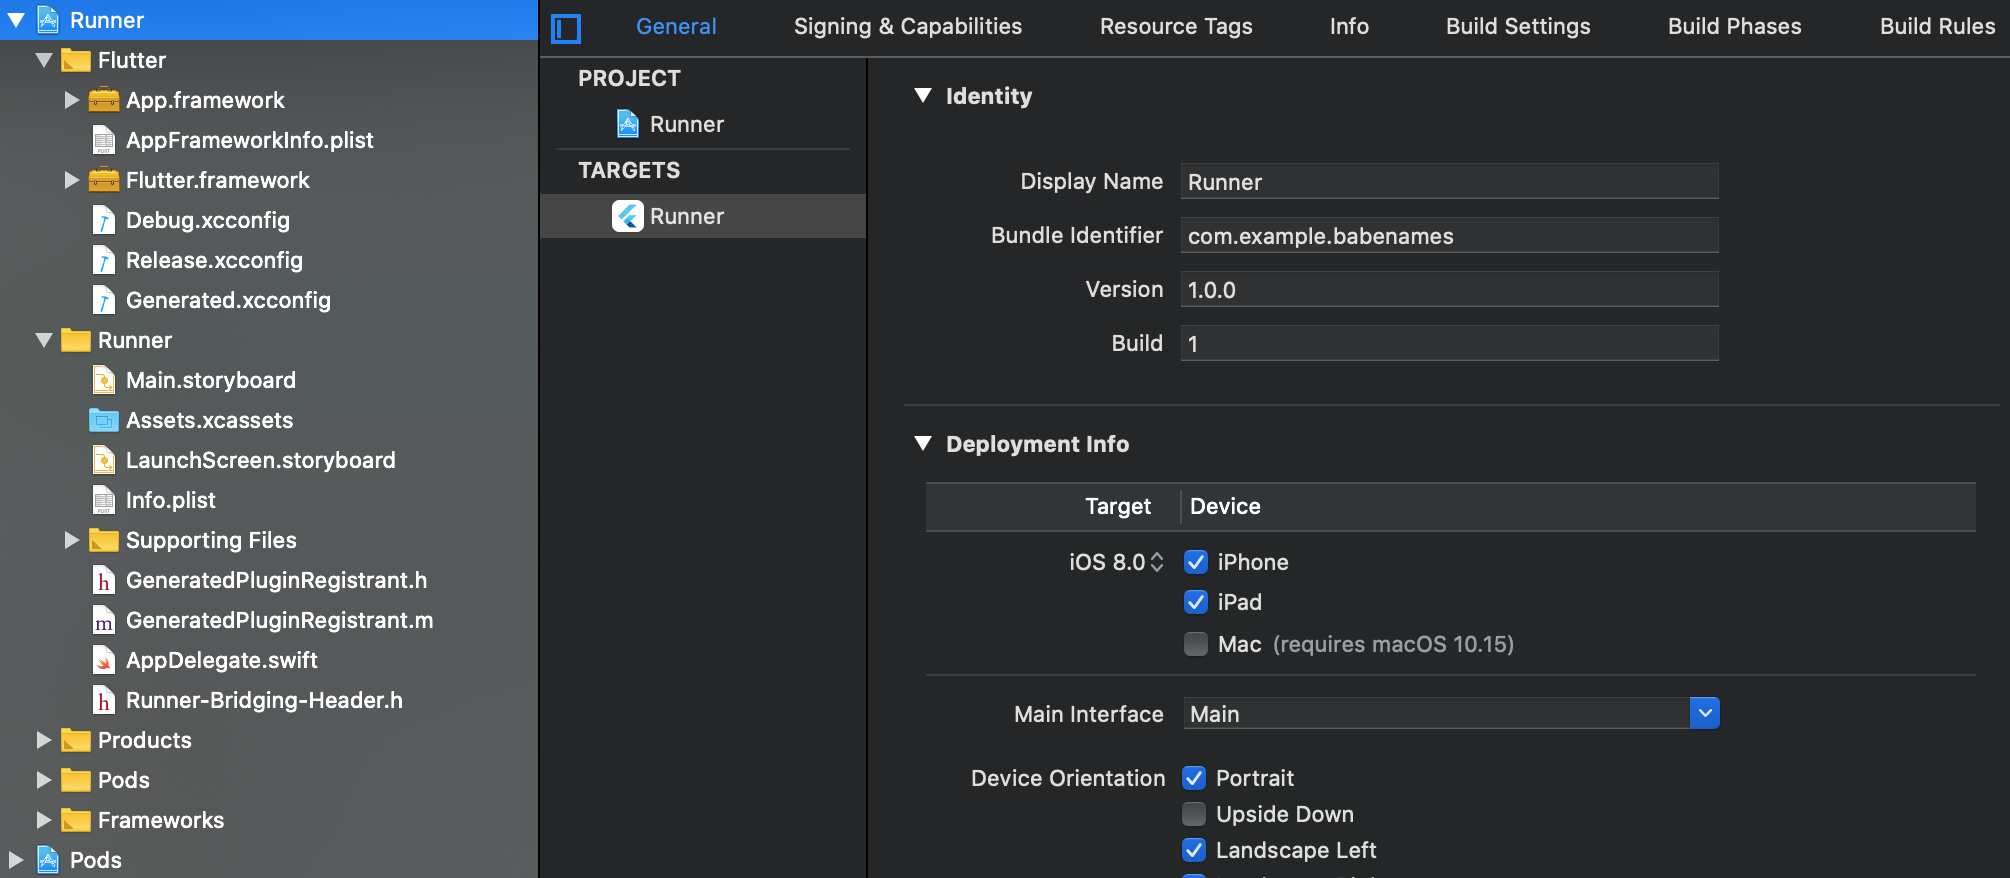
Task: Click the Info.plist file icon
Action: [104, 500]
